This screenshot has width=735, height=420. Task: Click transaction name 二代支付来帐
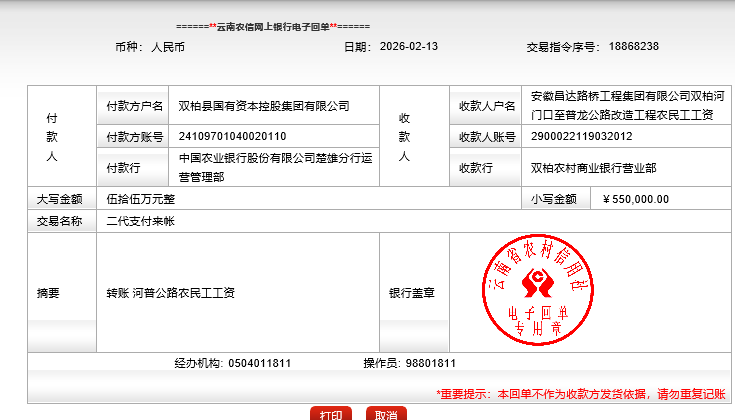[140, 221]
